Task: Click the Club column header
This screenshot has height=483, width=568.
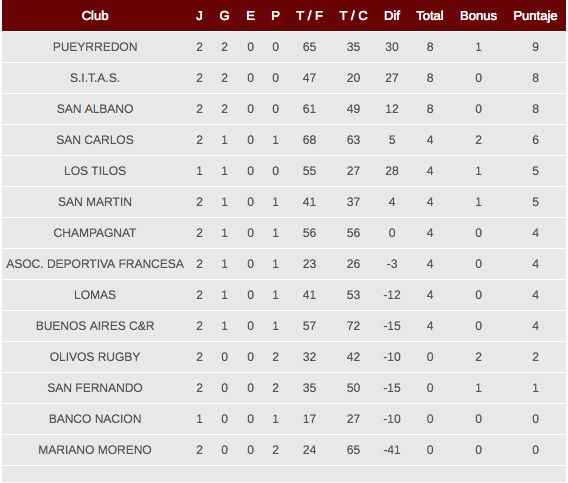Action: (x=95, y=16)
